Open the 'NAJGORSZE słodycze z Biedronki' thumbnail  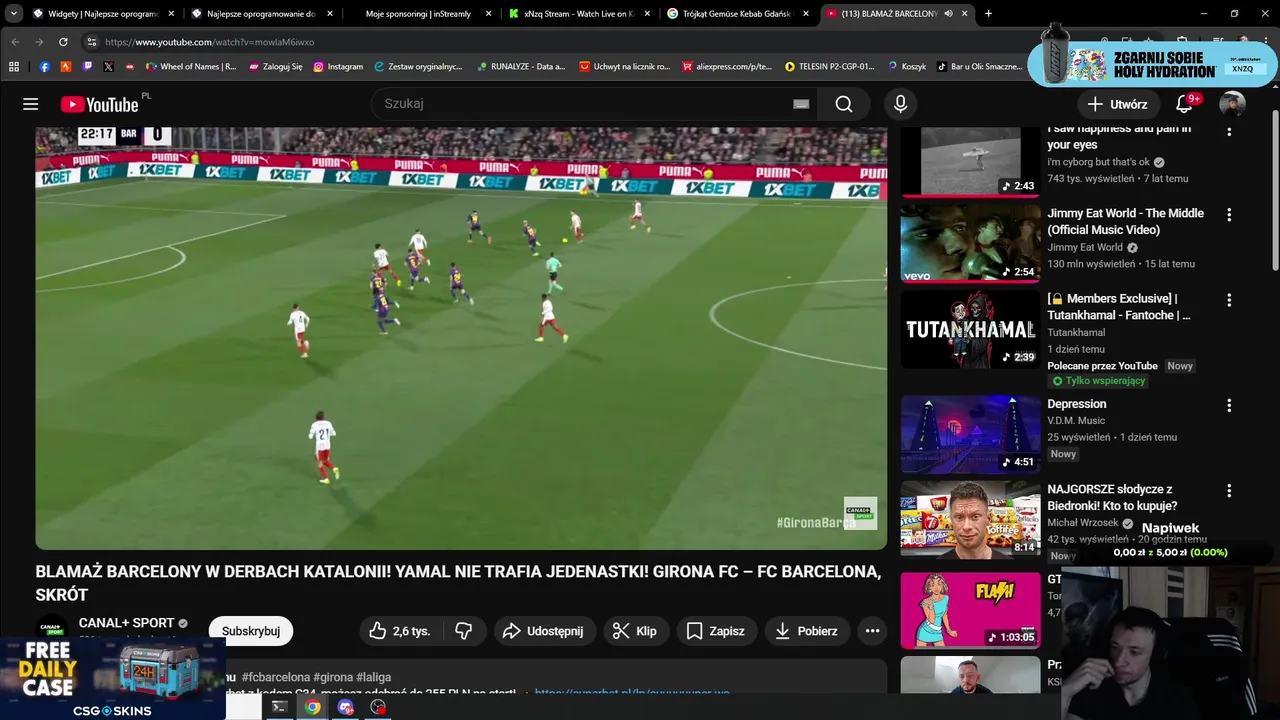coord(970,520)
